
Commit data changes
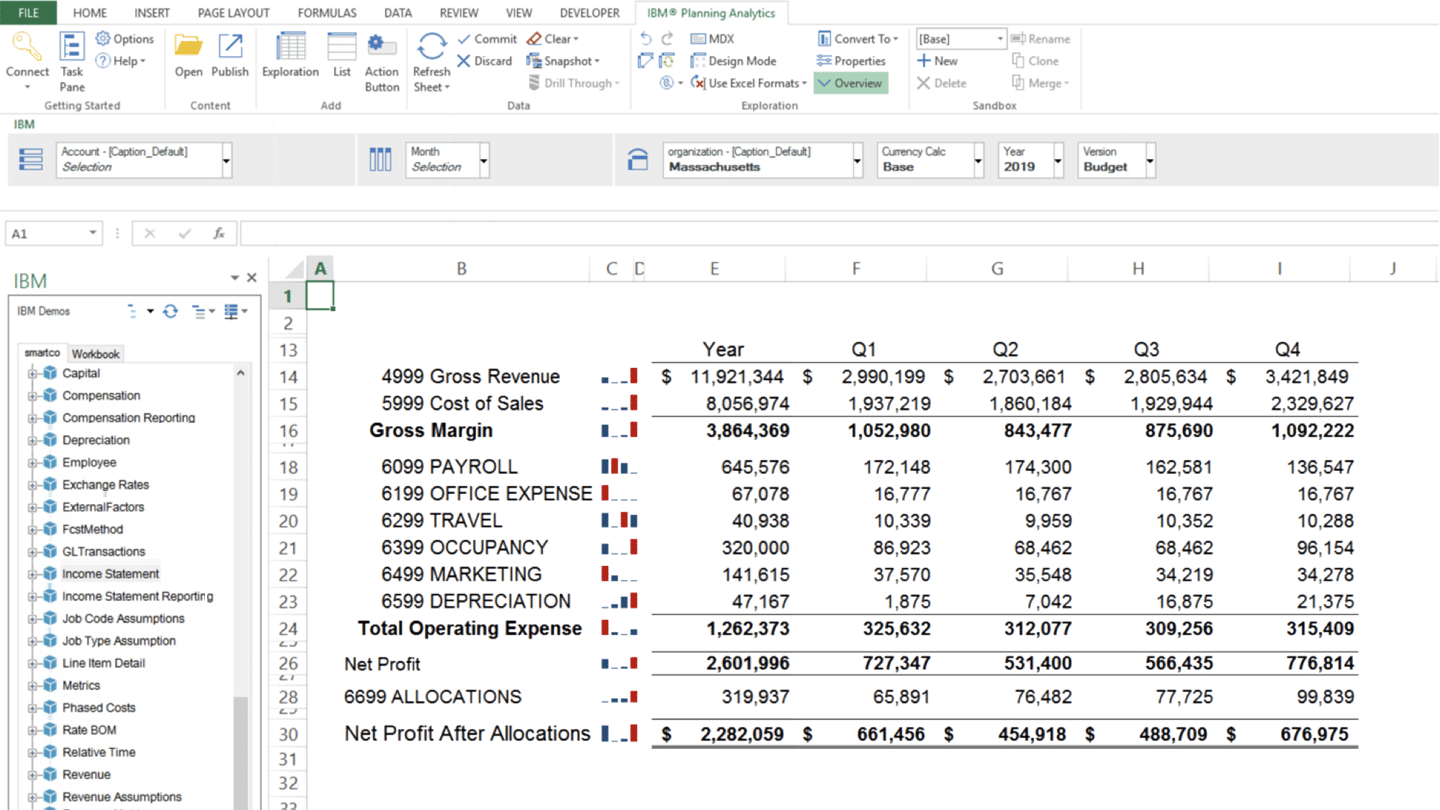tap(487, 39)
